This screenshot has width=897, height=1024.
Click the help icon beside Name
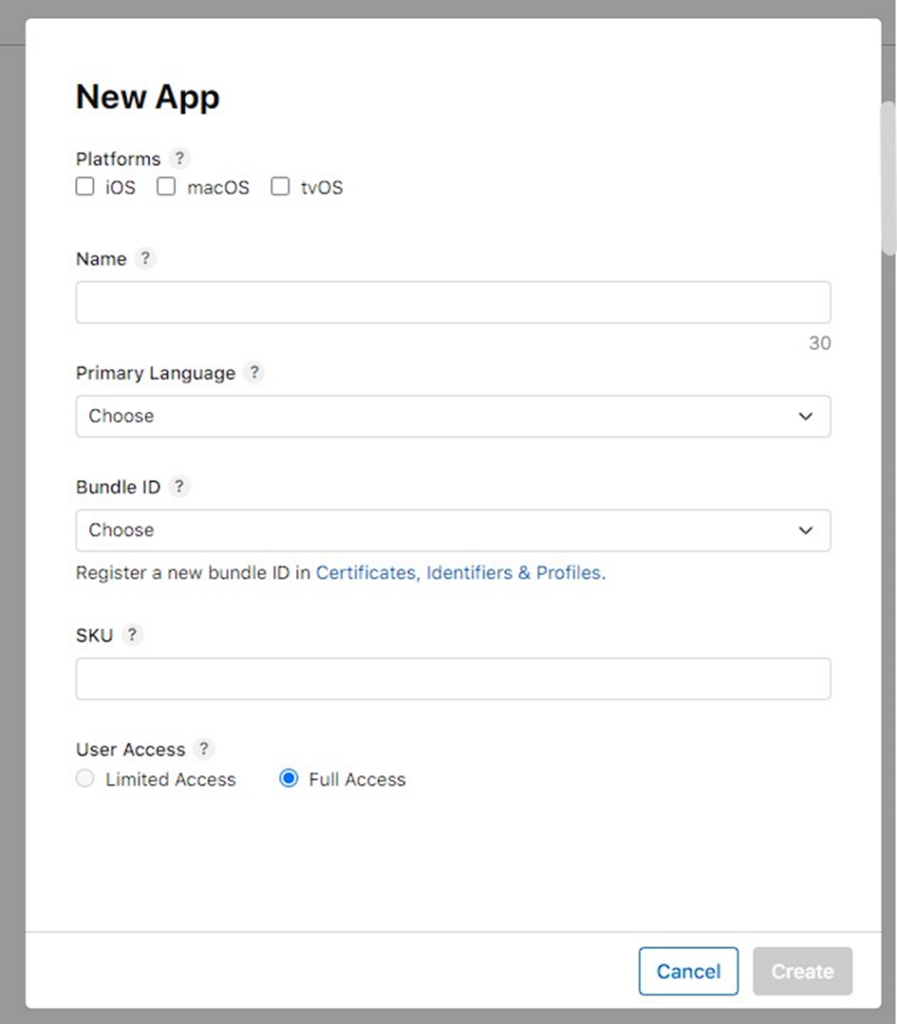point(145,258)
